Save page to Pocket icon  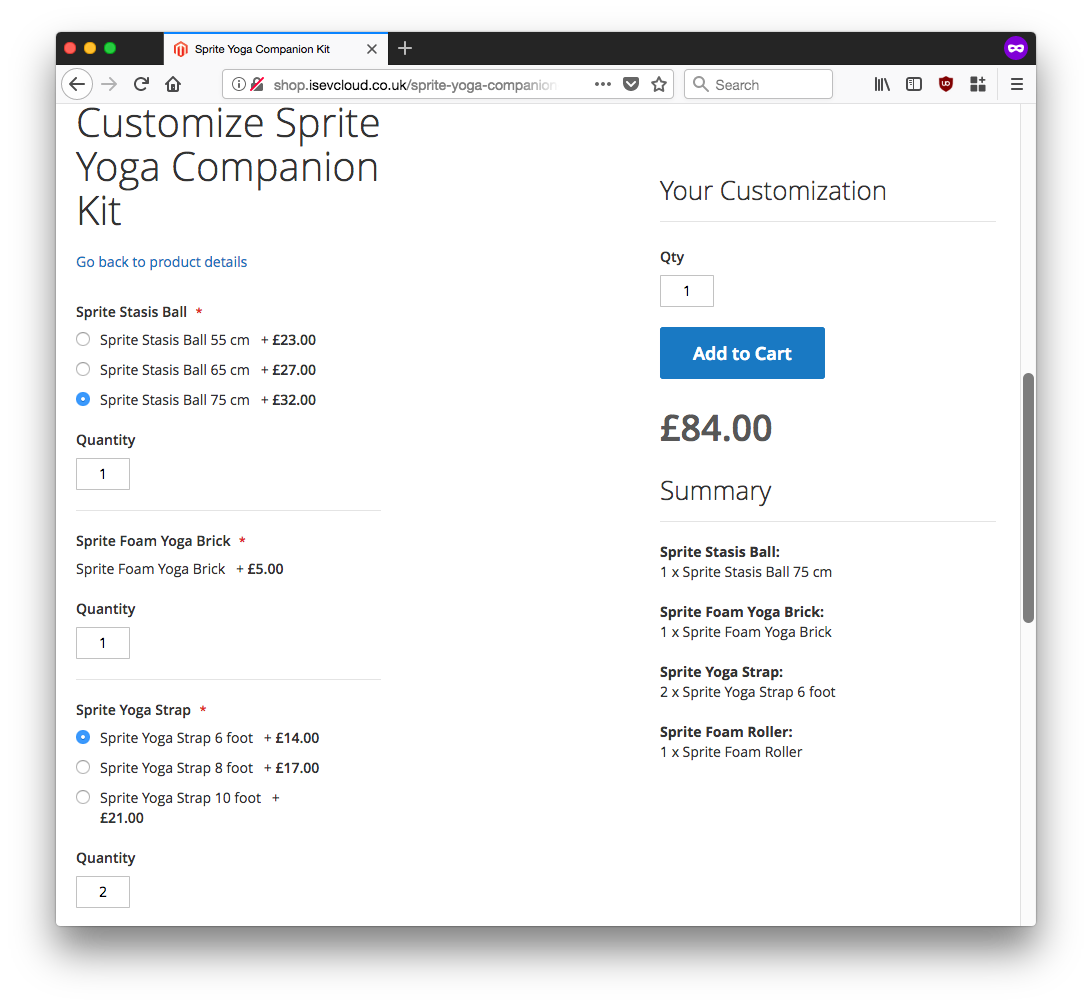pos(631,85)
